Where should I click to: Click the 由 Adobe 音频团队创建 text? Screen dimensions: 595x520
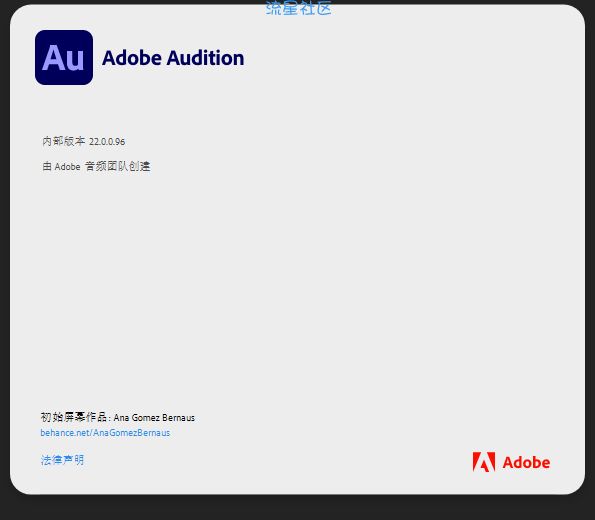[96, 166]
